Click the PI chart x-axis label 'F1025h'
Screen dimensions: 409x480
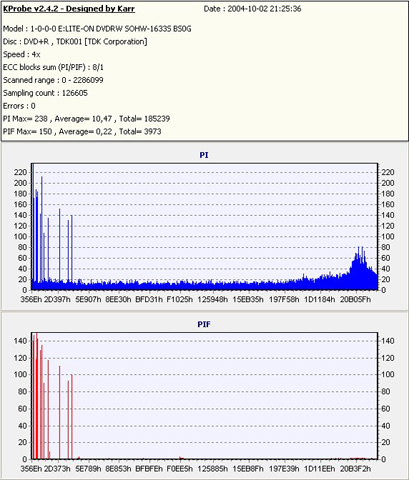[x=180, y=299]
